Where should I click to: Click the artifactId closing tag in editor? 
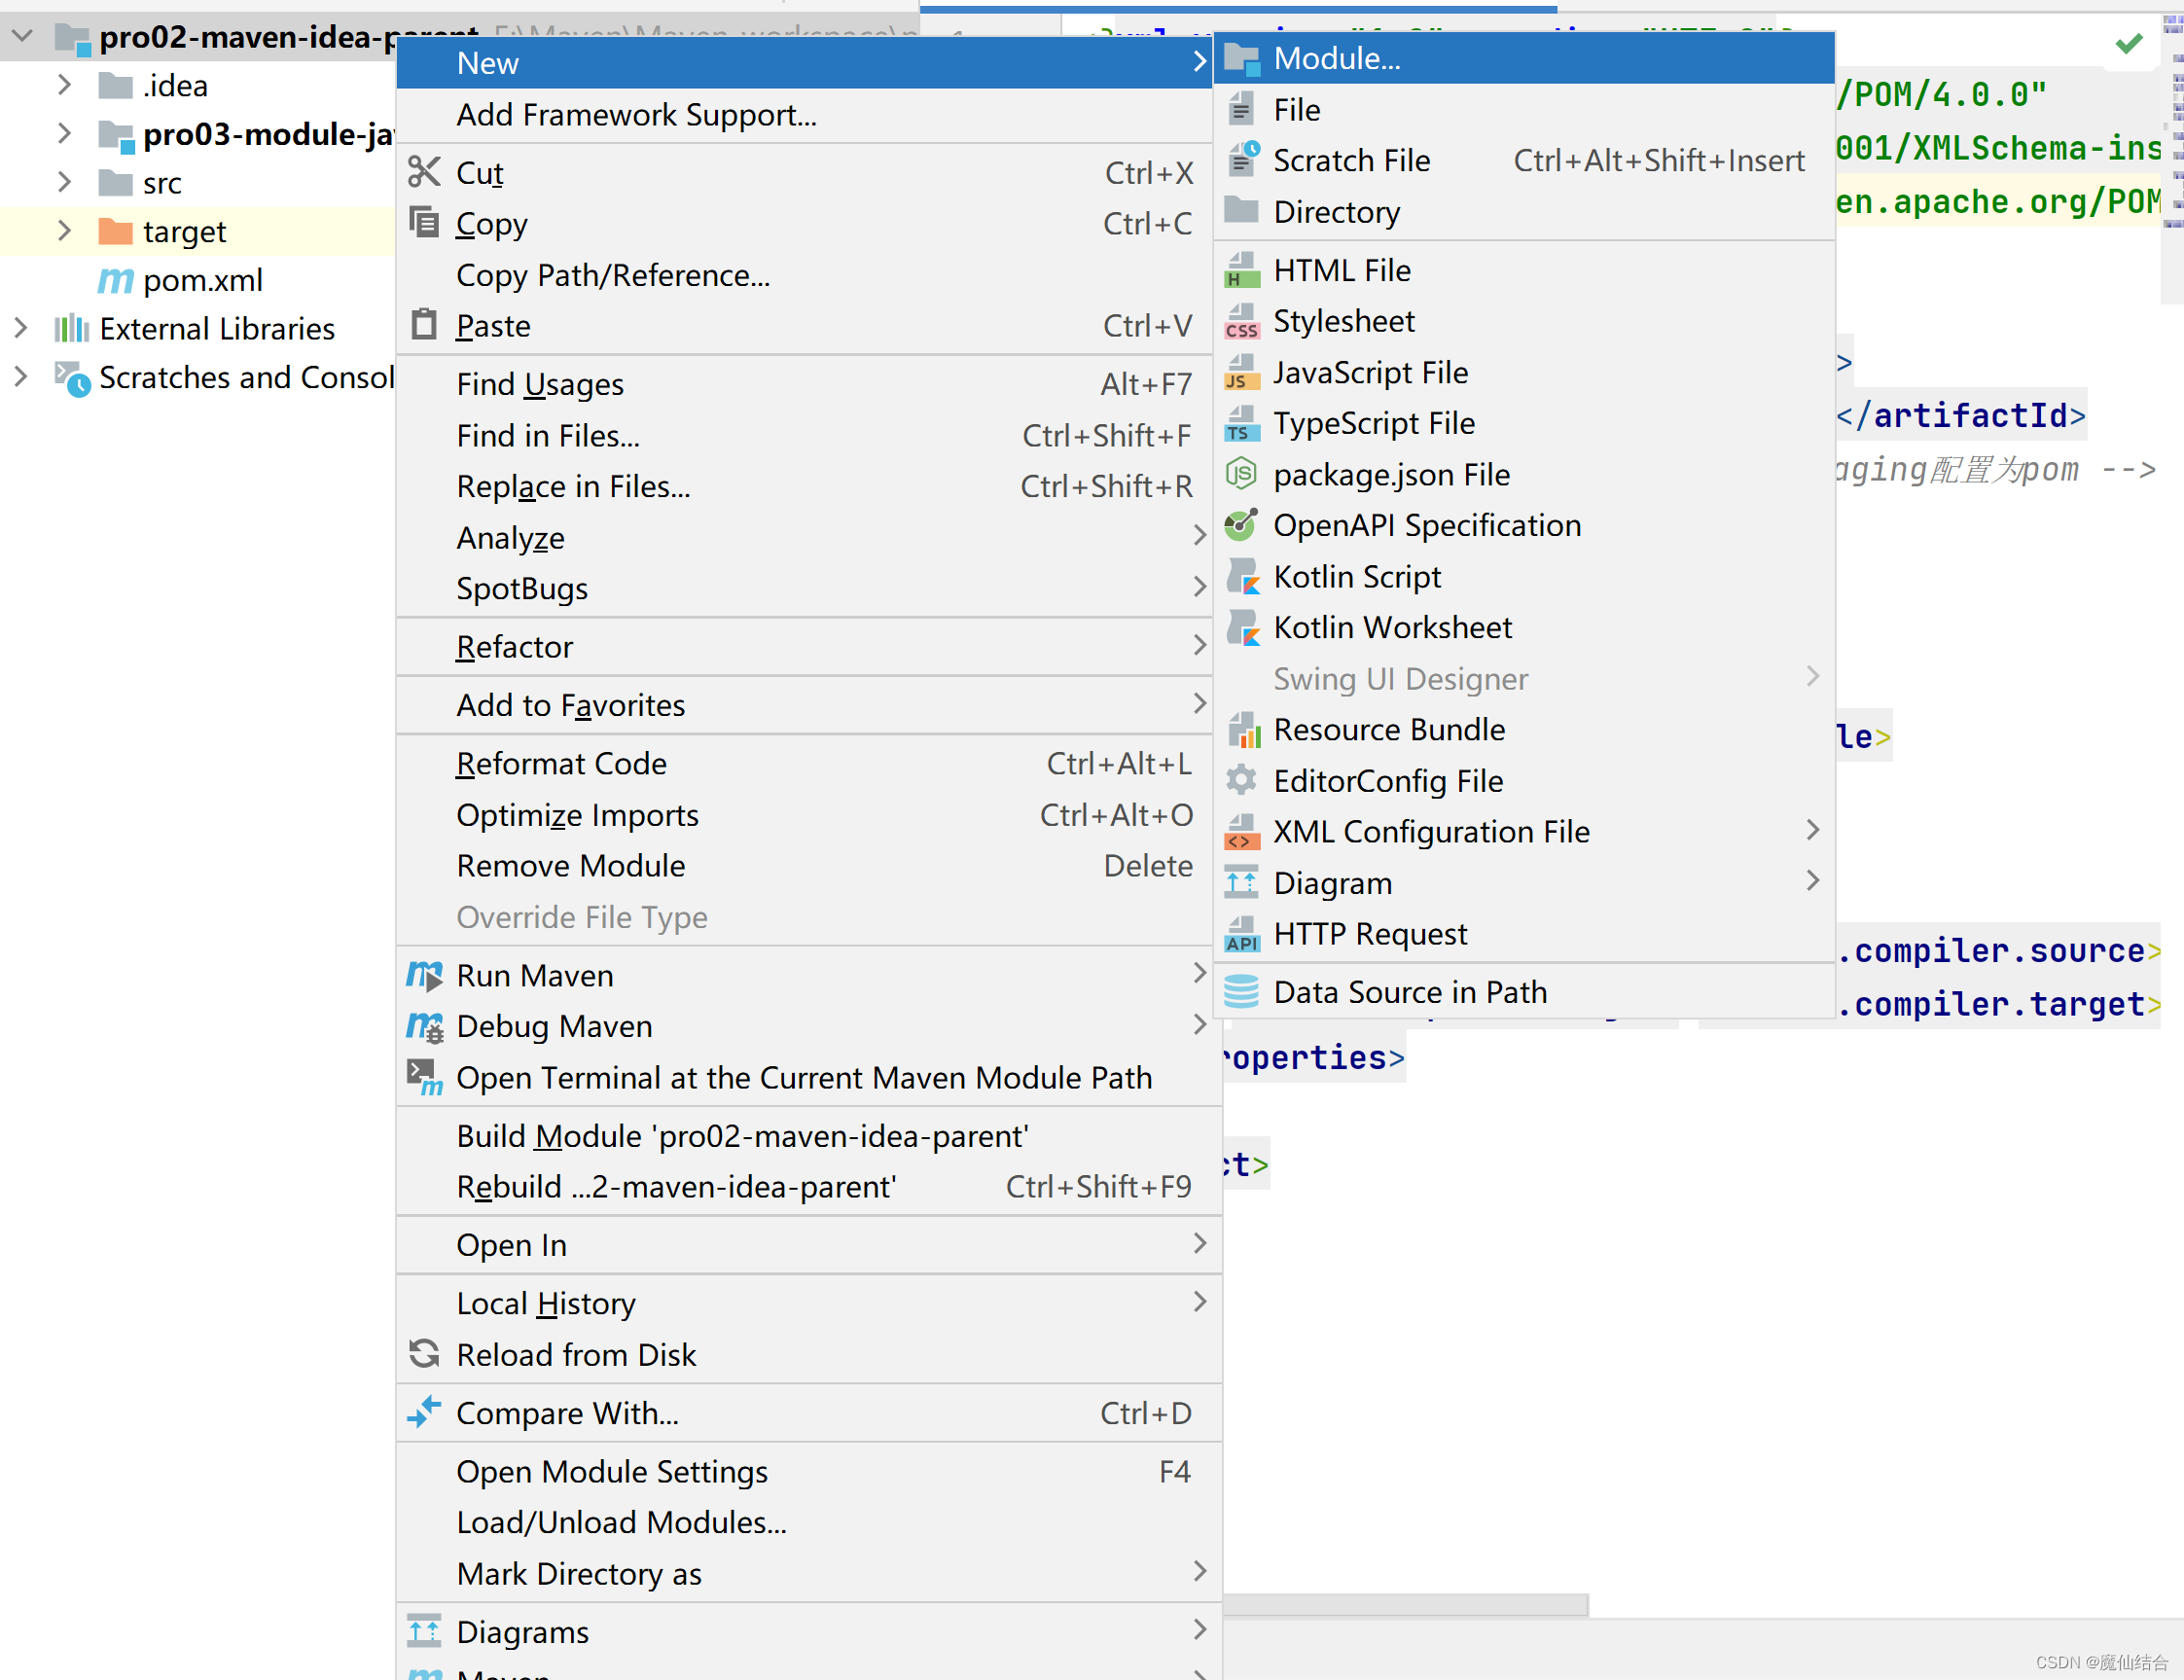coord(1962,415)
